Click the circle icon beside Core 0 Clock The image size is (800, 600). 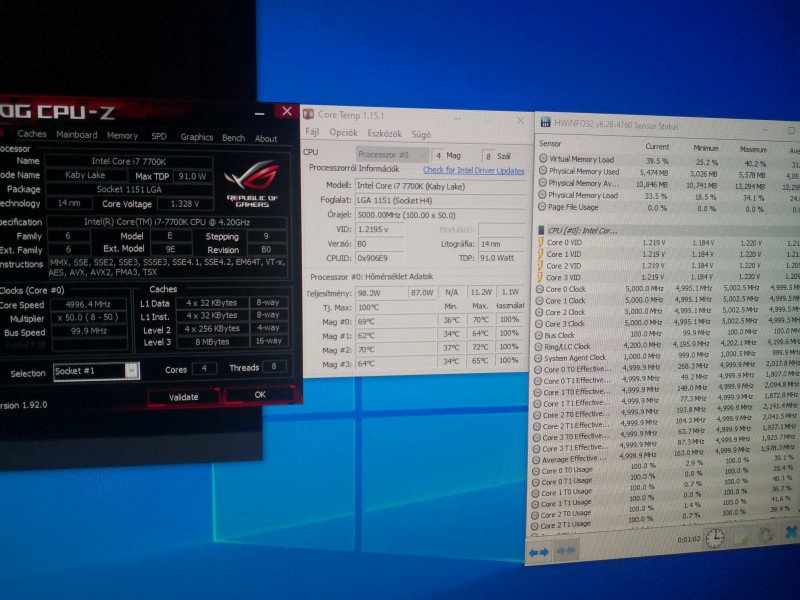click(540, 289)
